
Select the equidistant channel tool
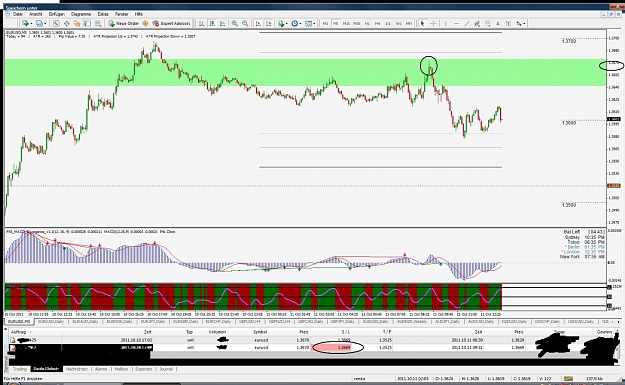click(477, 24)
